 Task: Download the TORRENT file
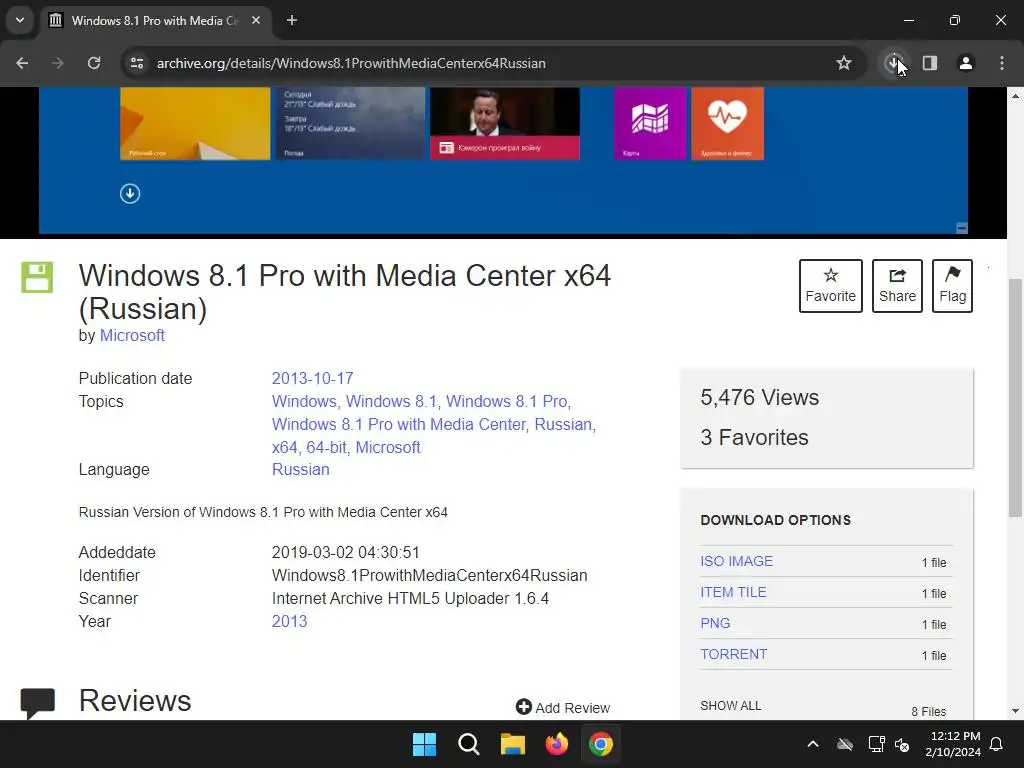click(x=733, y=654)
